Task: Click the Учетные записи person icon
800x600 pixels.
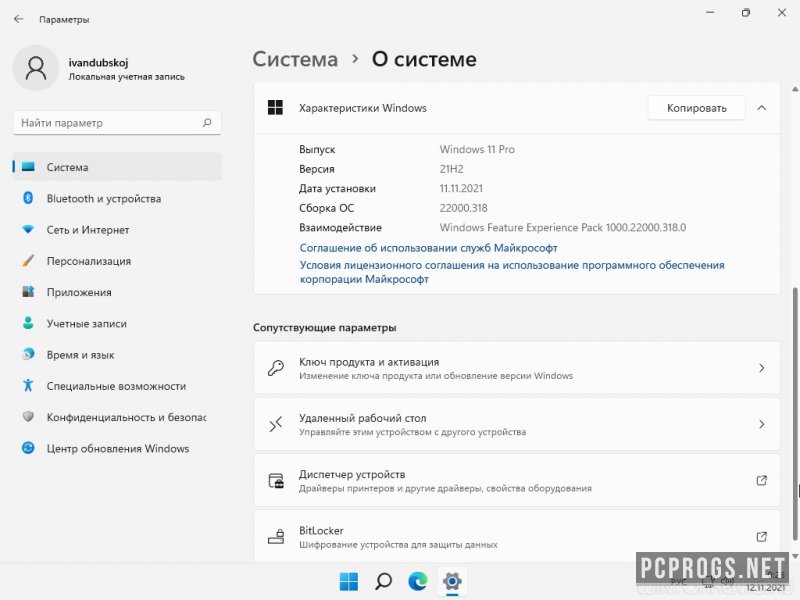Action: (x=29, y=323)
